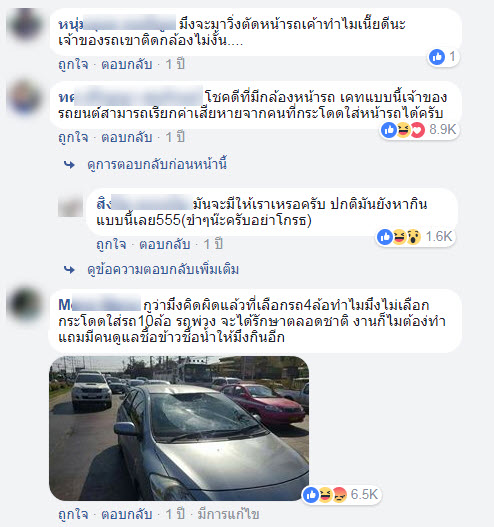Click the angry reaction icon beside 6.5K
The height and width of the screenshot is (527, 494).
(339, 495)
